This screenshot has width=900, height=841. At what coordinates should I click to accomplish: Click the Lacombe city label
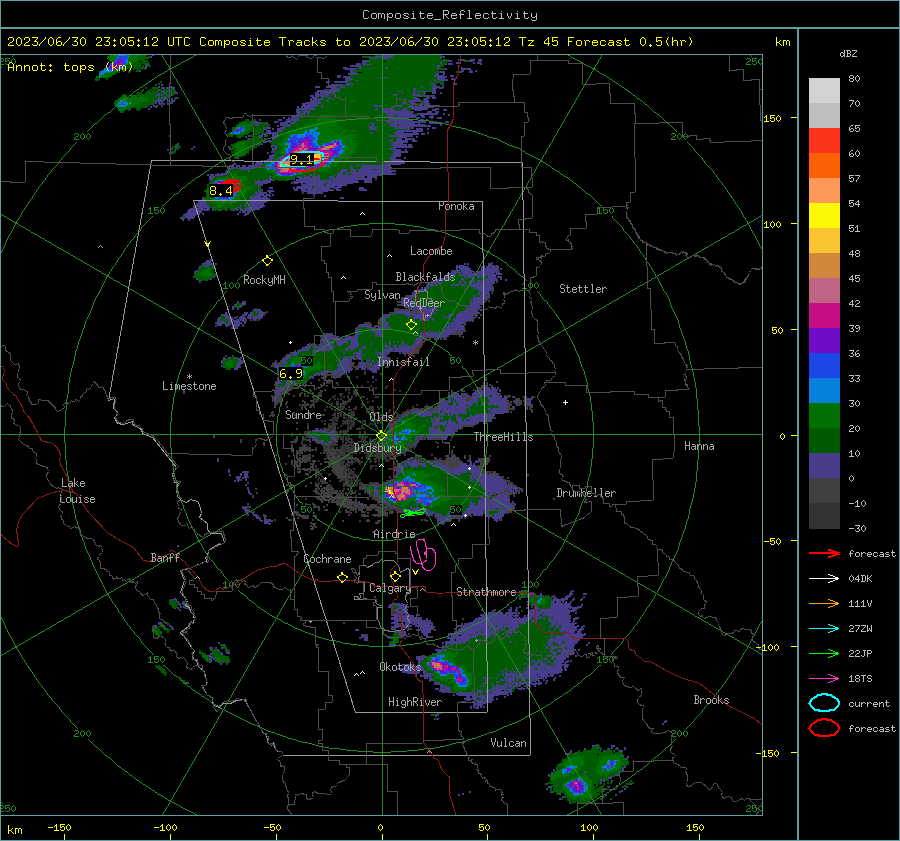(x=431, y=251)
